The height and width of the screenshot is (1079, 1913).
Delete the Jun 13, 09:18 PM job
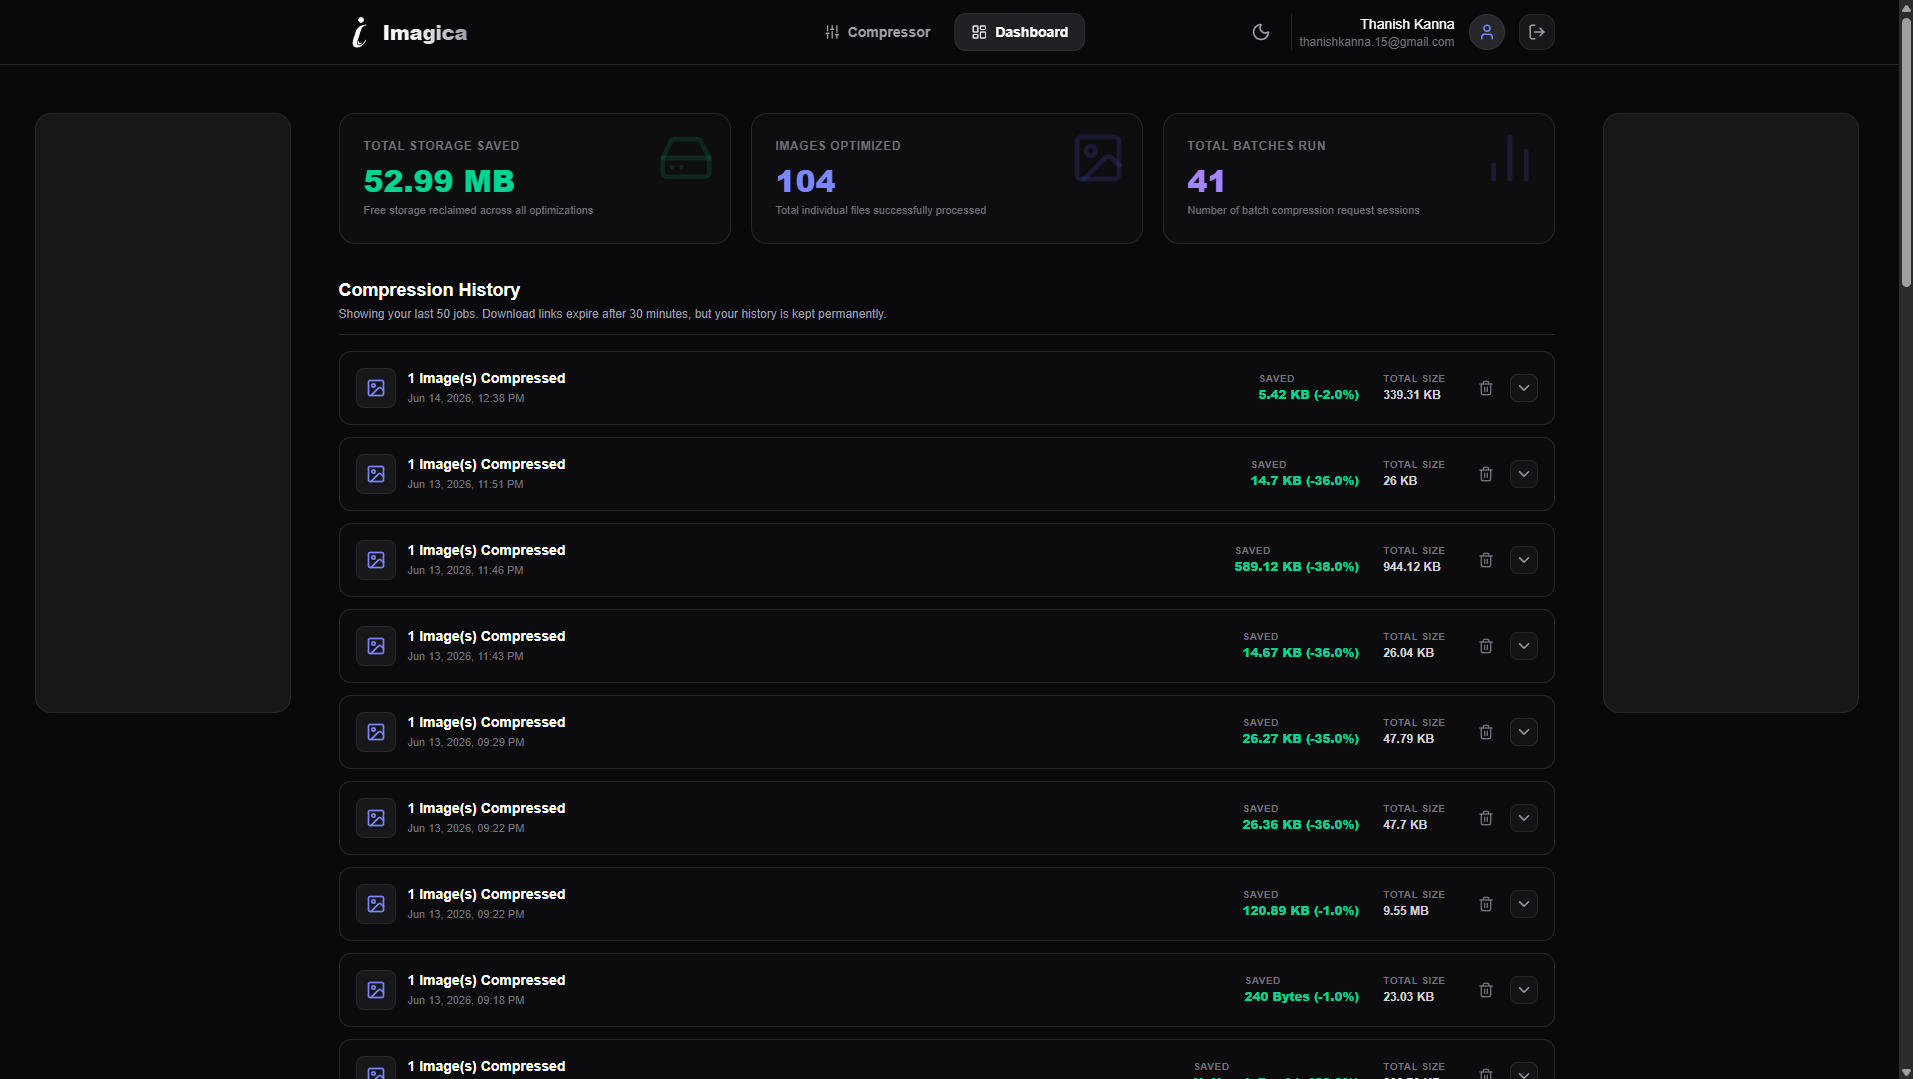1486,990
